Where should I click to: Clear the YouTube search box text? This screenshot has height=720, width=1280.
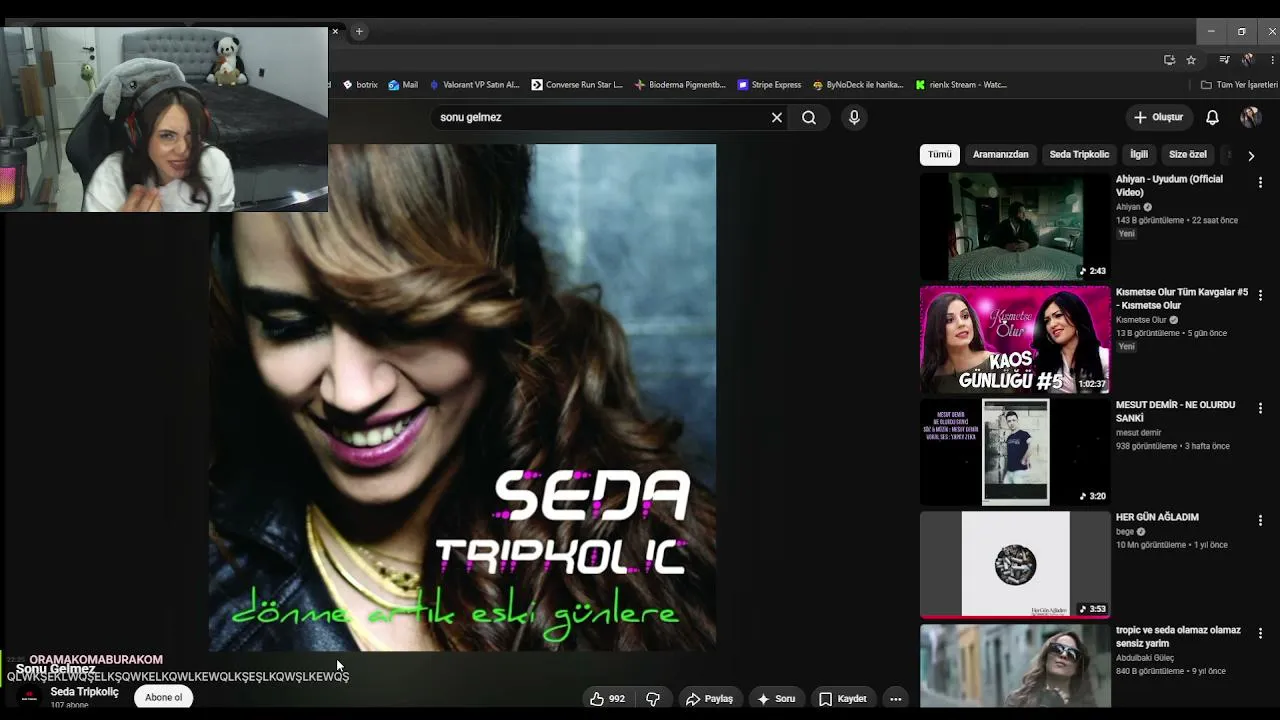pos(776,117)
